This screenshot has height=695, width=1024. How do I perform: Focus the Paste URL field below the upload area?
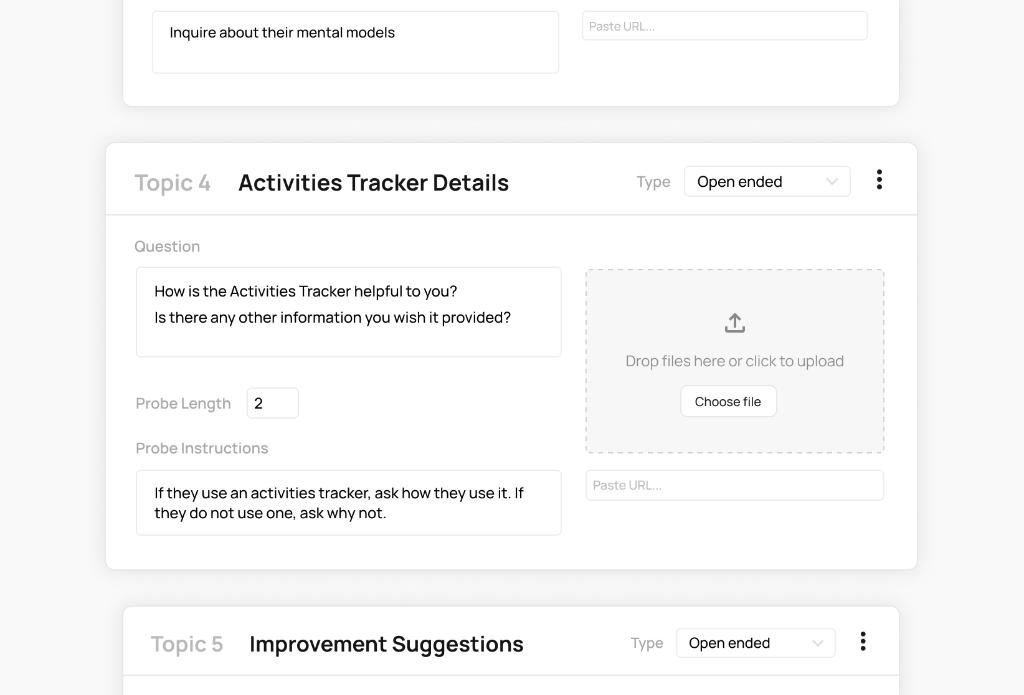734,485
